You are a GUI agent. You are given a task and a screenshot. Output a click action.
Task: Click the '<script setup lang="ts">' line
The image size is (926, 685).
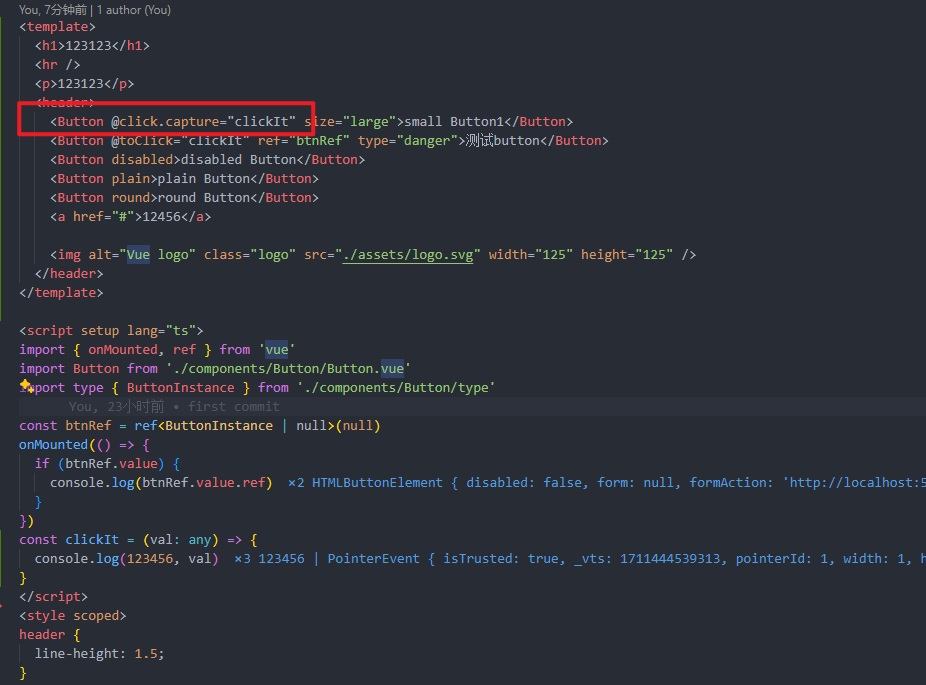tap(111, 331)
